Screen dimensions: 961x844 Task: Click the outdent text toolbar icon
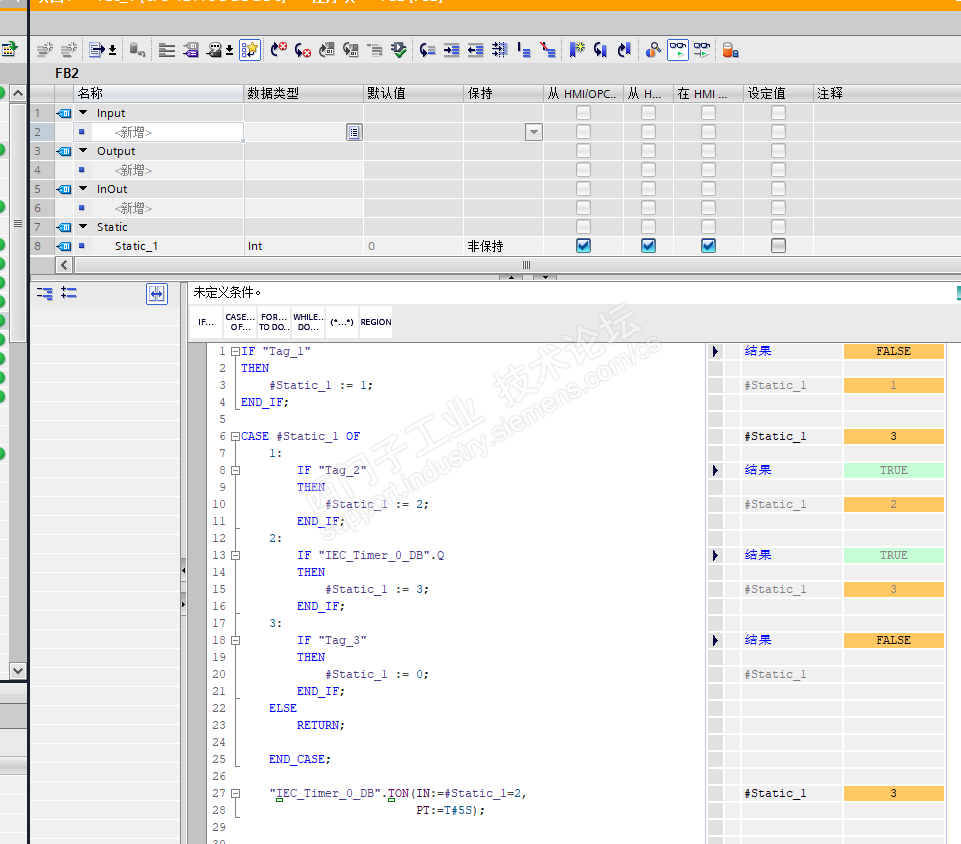click(476, 49)
